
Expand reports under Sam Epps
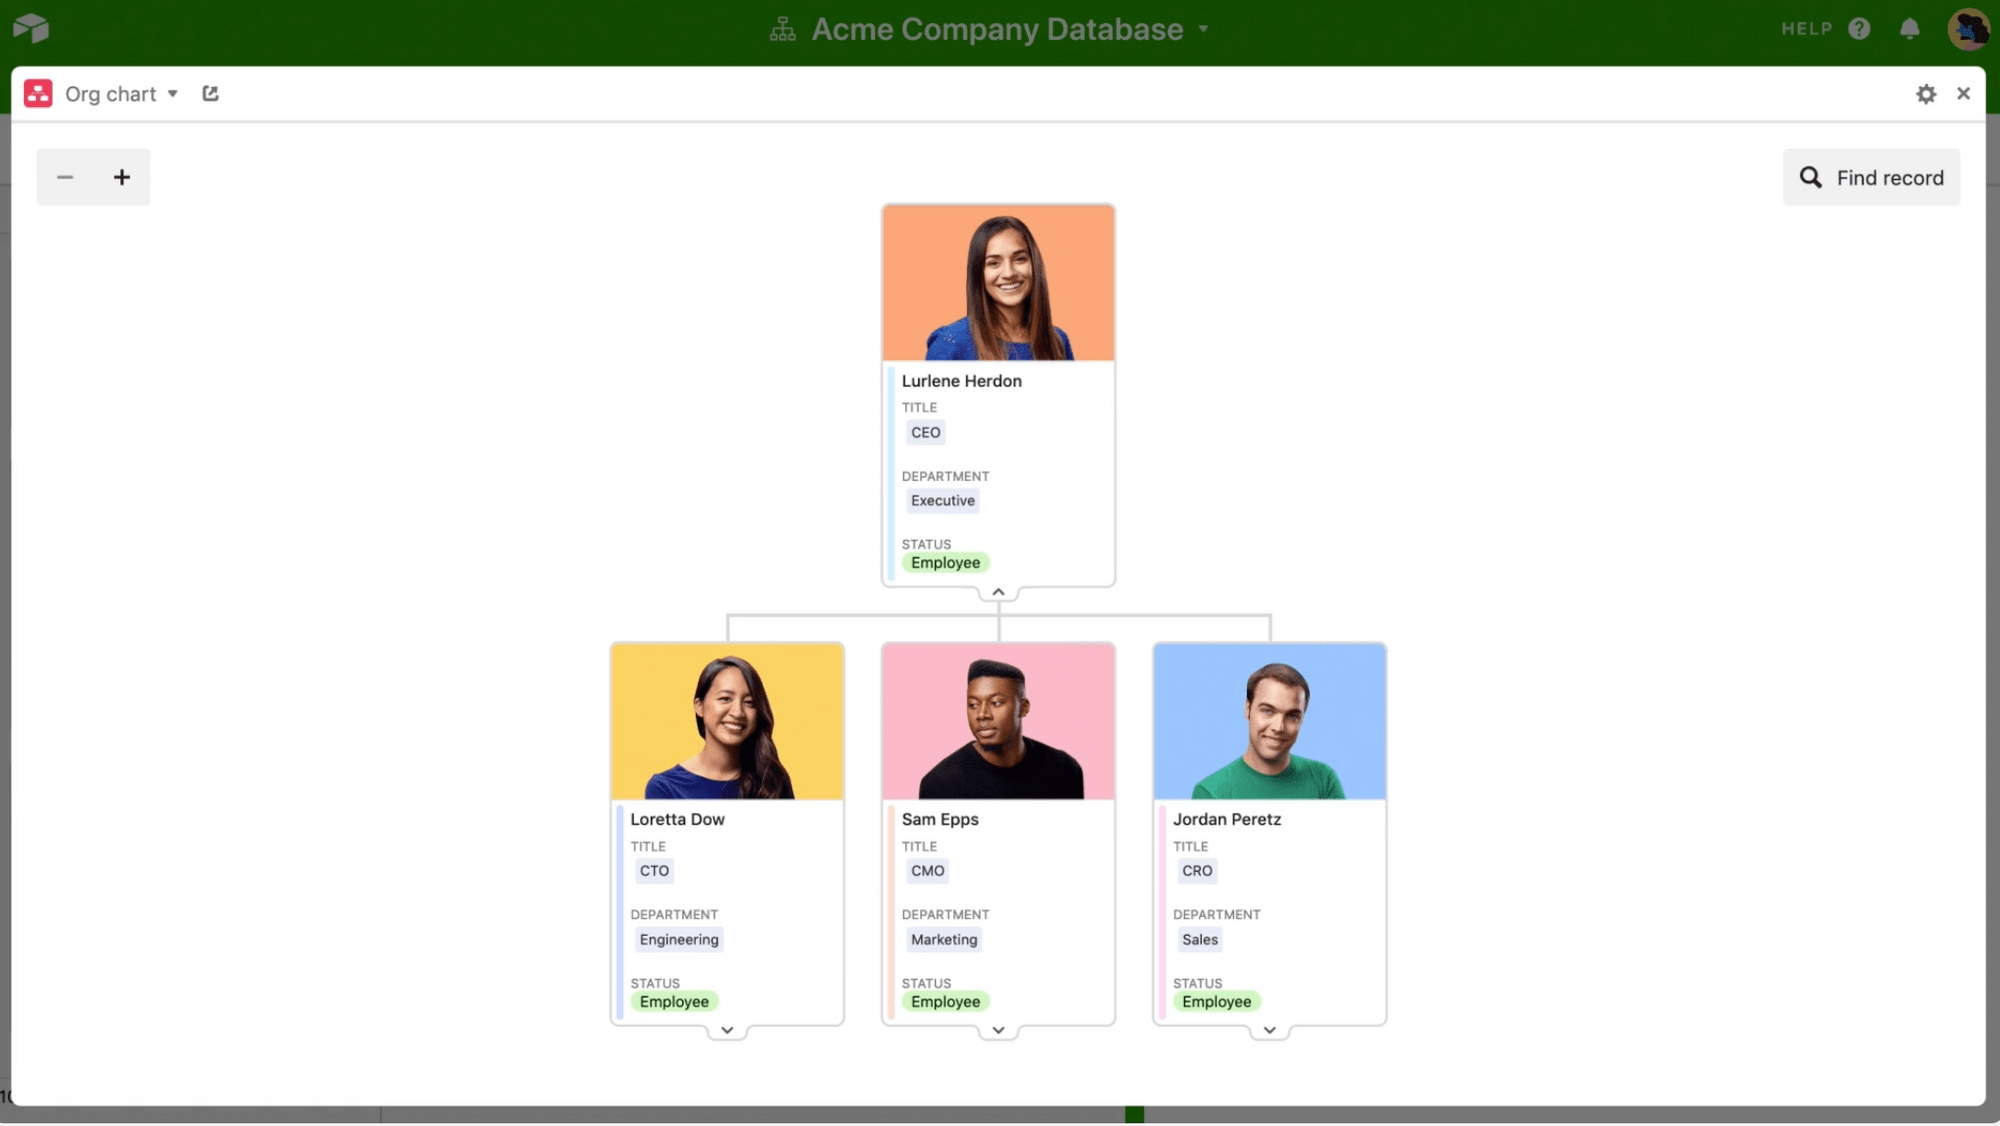pos(998,1030)
